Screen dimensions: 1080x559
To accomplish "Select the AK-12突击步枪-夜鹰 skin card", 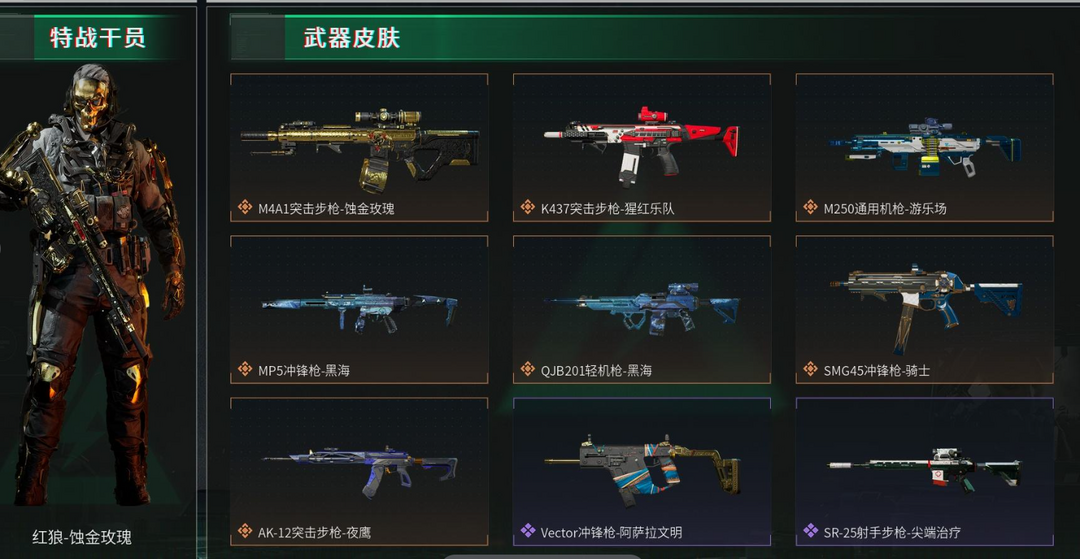I will 359,472.
